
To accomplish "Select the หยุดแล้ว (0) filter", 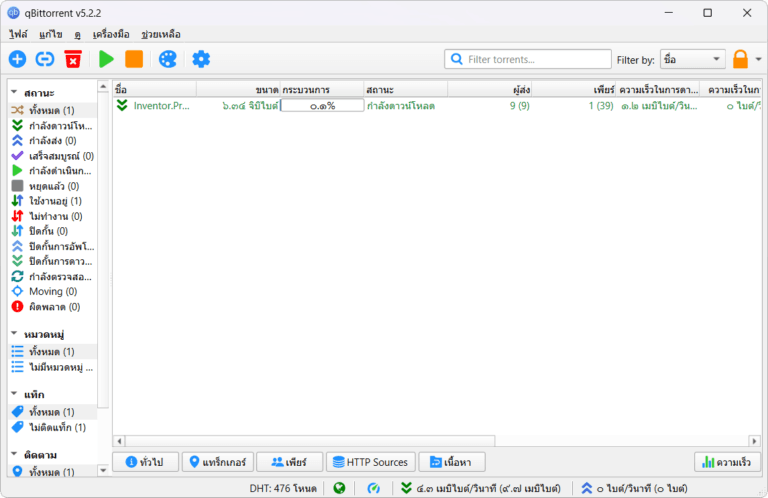I will point(52,186).
